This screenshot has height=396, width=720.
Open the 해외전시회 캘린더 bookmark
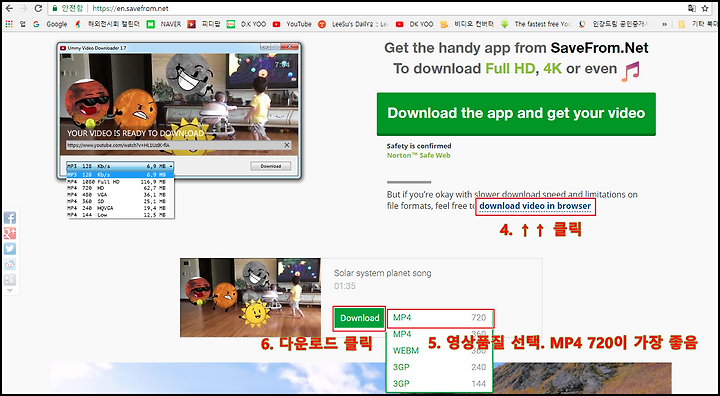(x=107, y=24)
